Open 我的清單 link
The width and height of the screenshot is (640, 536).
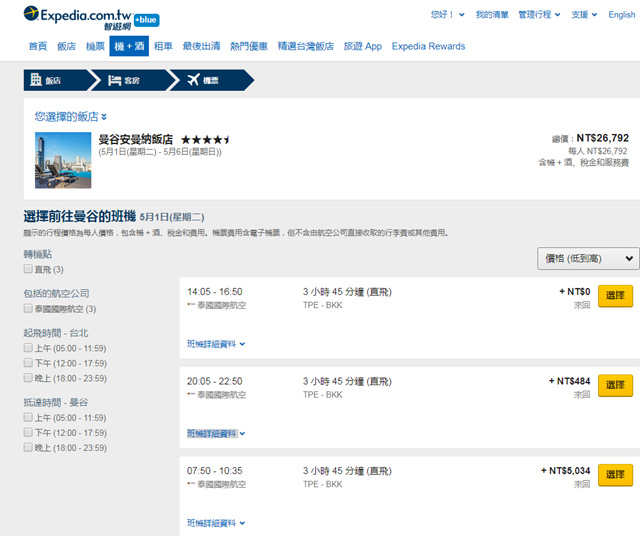492,15
